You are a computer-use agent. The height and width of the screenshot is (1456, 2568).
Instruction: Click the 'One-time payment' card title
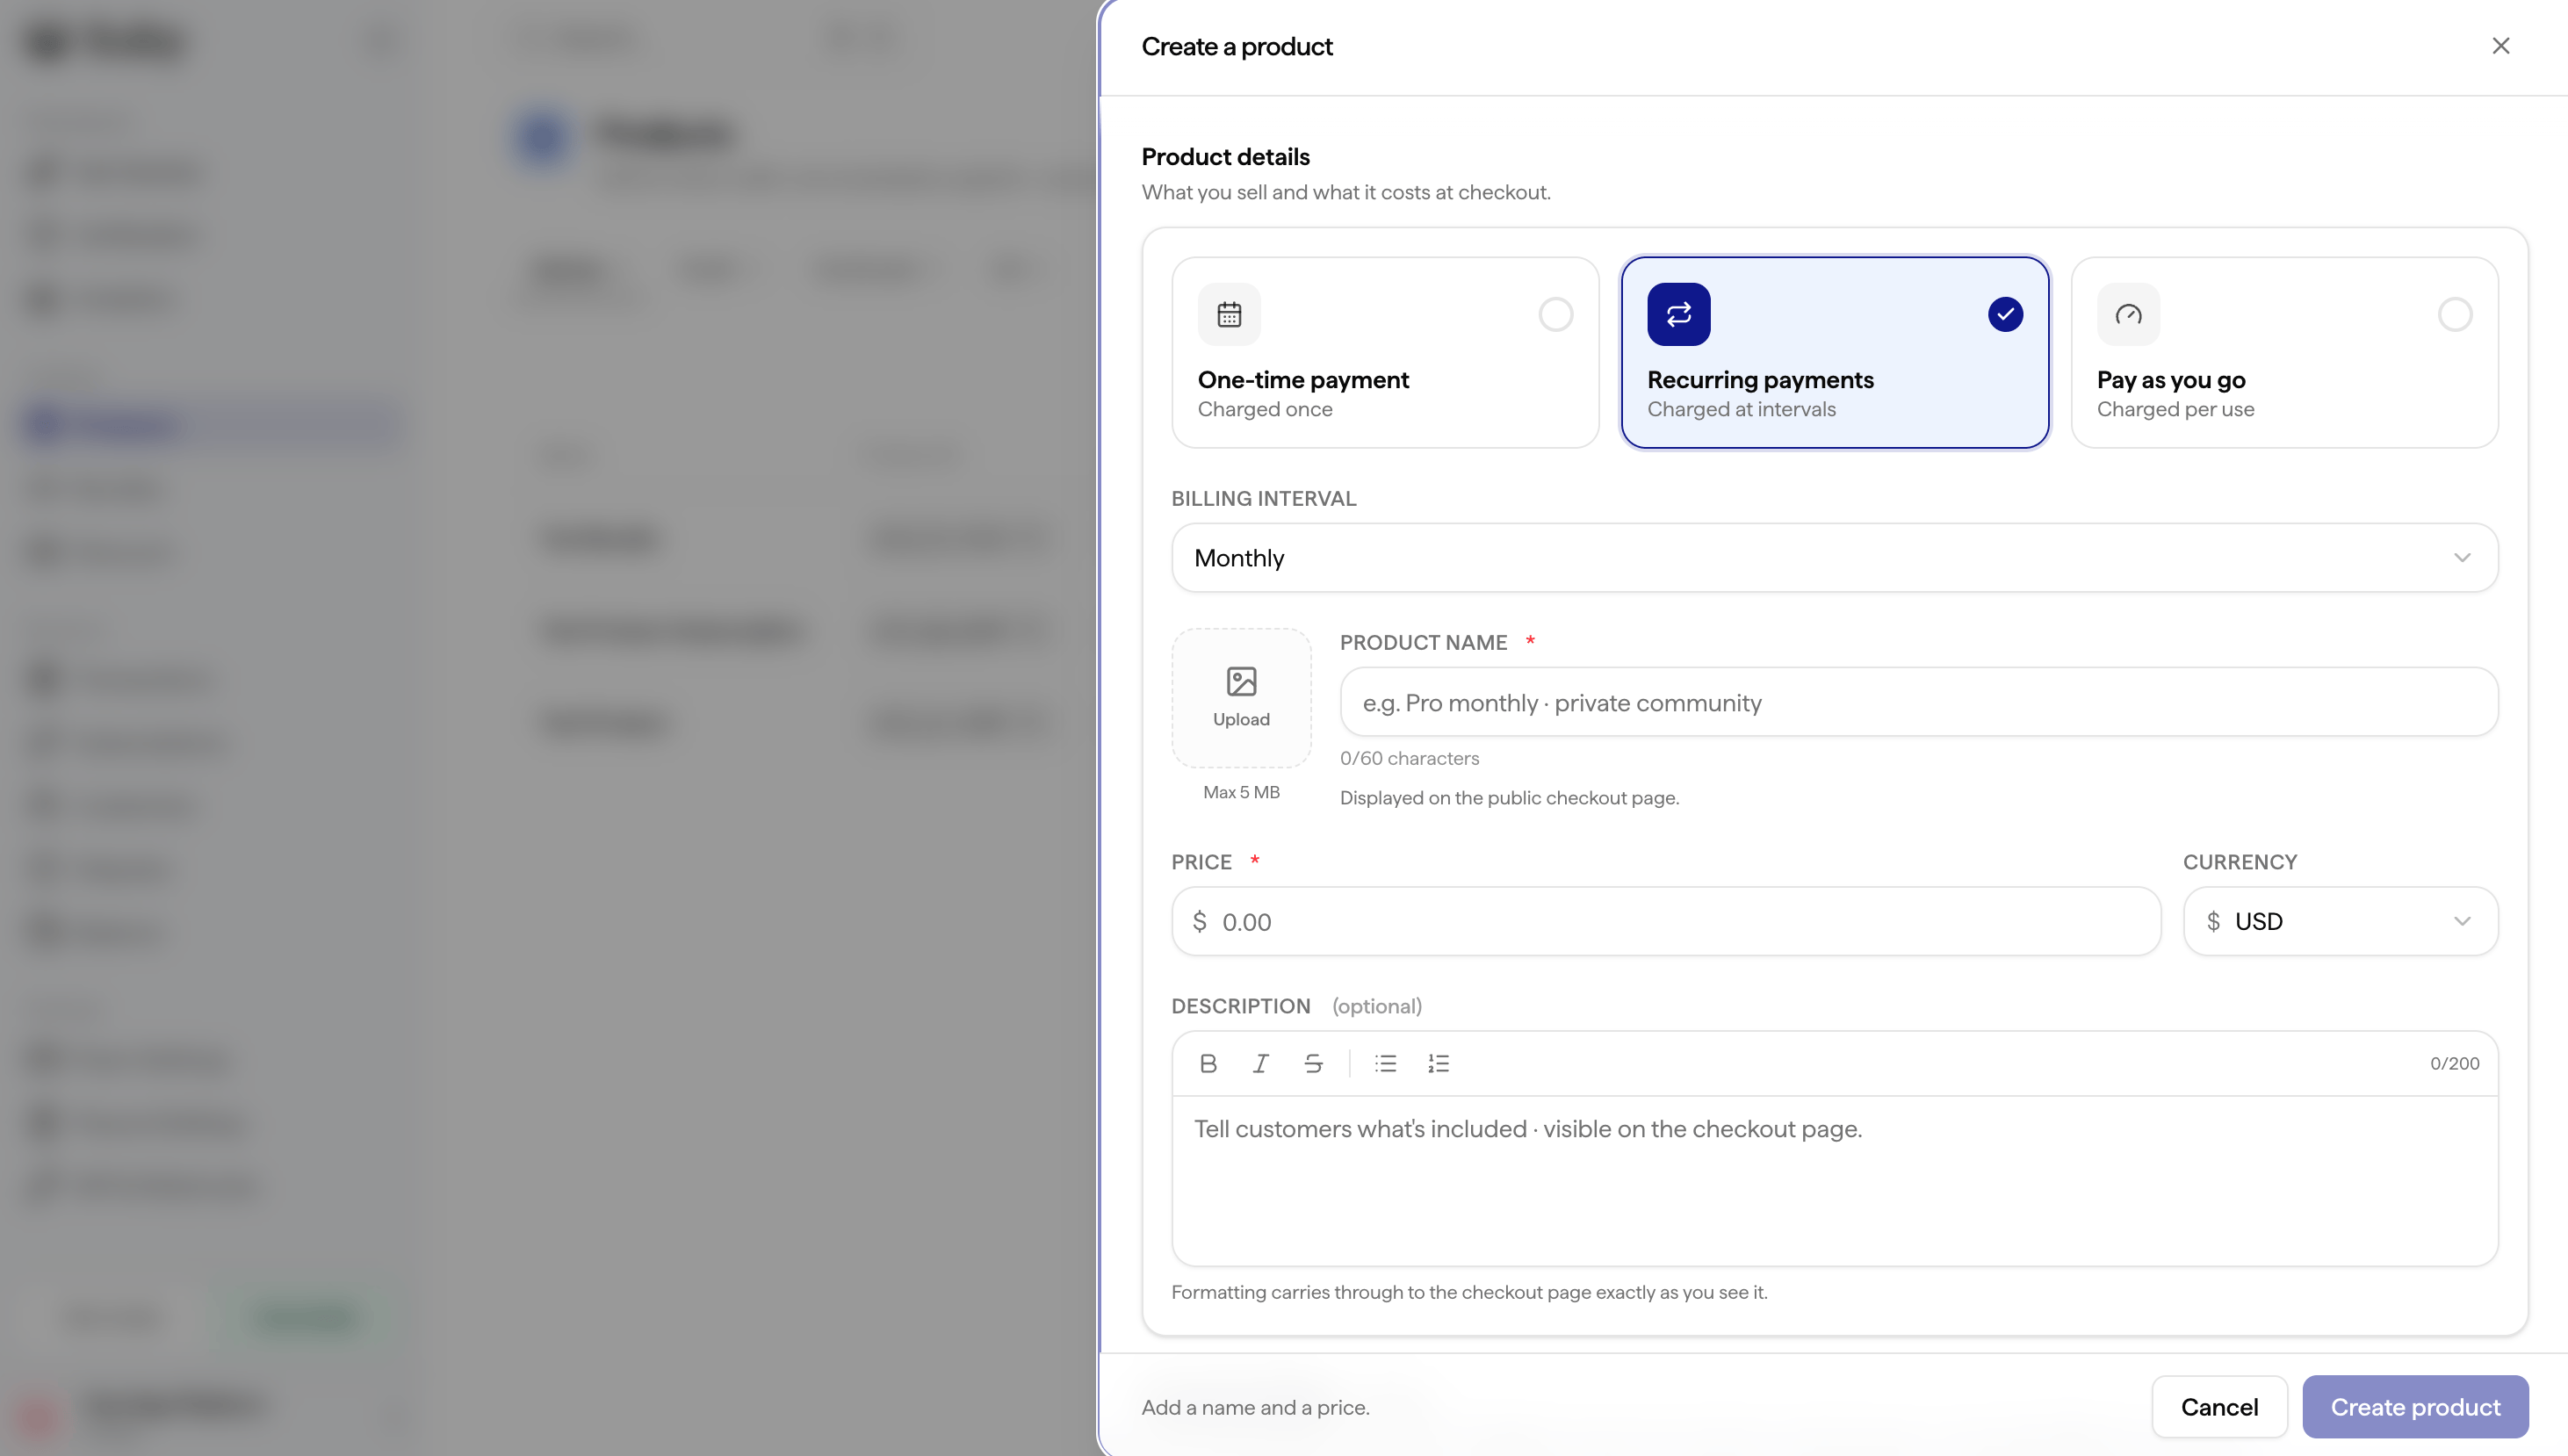[1303, 380]
